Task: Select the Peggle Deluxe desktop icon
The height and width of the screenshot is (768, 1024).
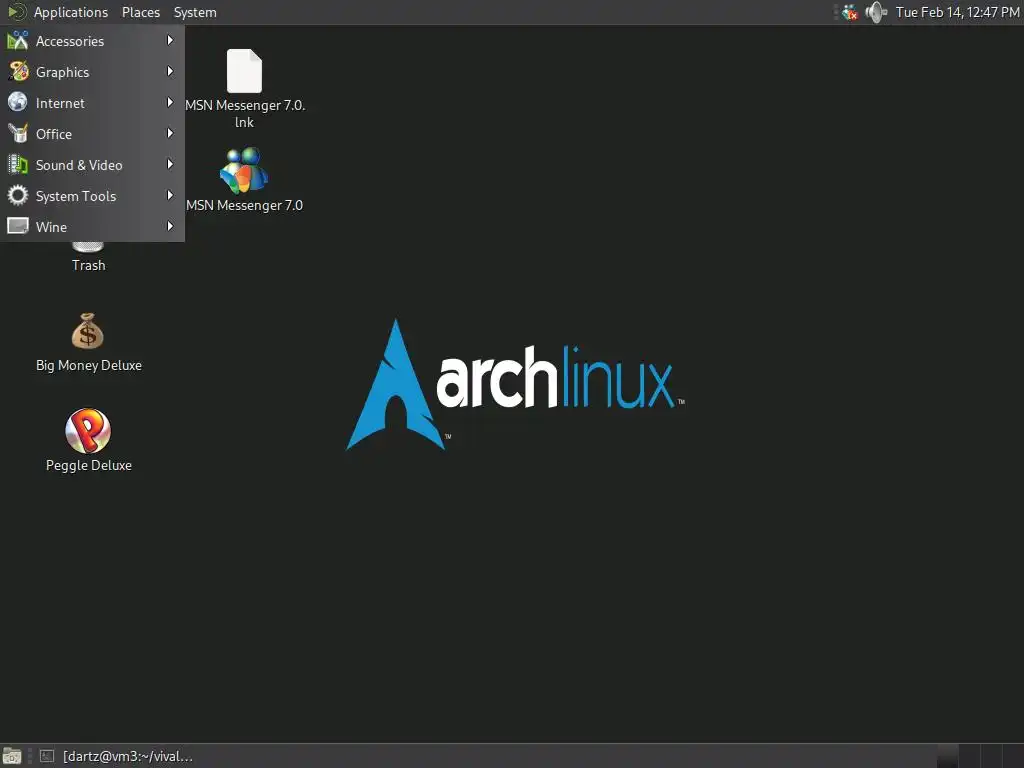Action: click(x=88, y=431)
